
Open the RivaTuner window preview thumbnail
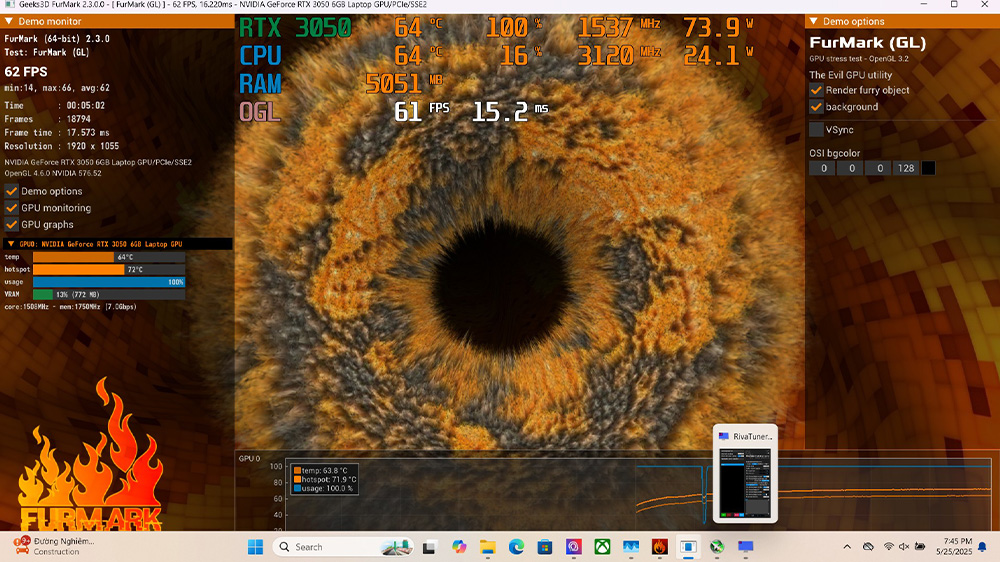[745, 482]
